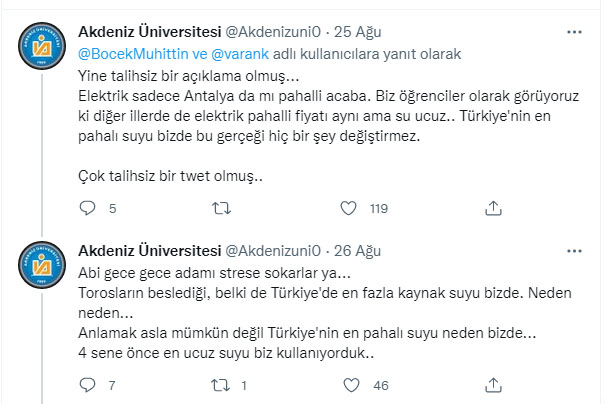
Task: Reply to the second tweet with 7 replies
Action: coord(86,384)
